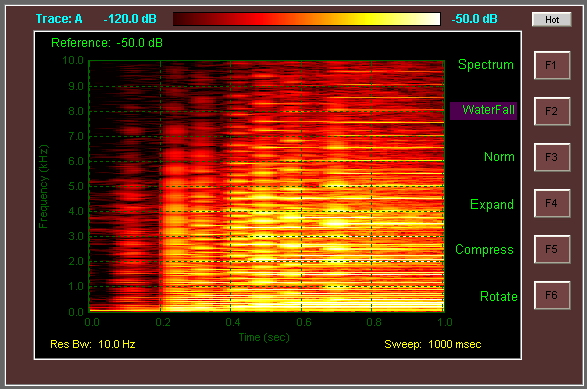
Task: Click the Trace: A label
Action: pyautogui.click(x=59, y=19)
